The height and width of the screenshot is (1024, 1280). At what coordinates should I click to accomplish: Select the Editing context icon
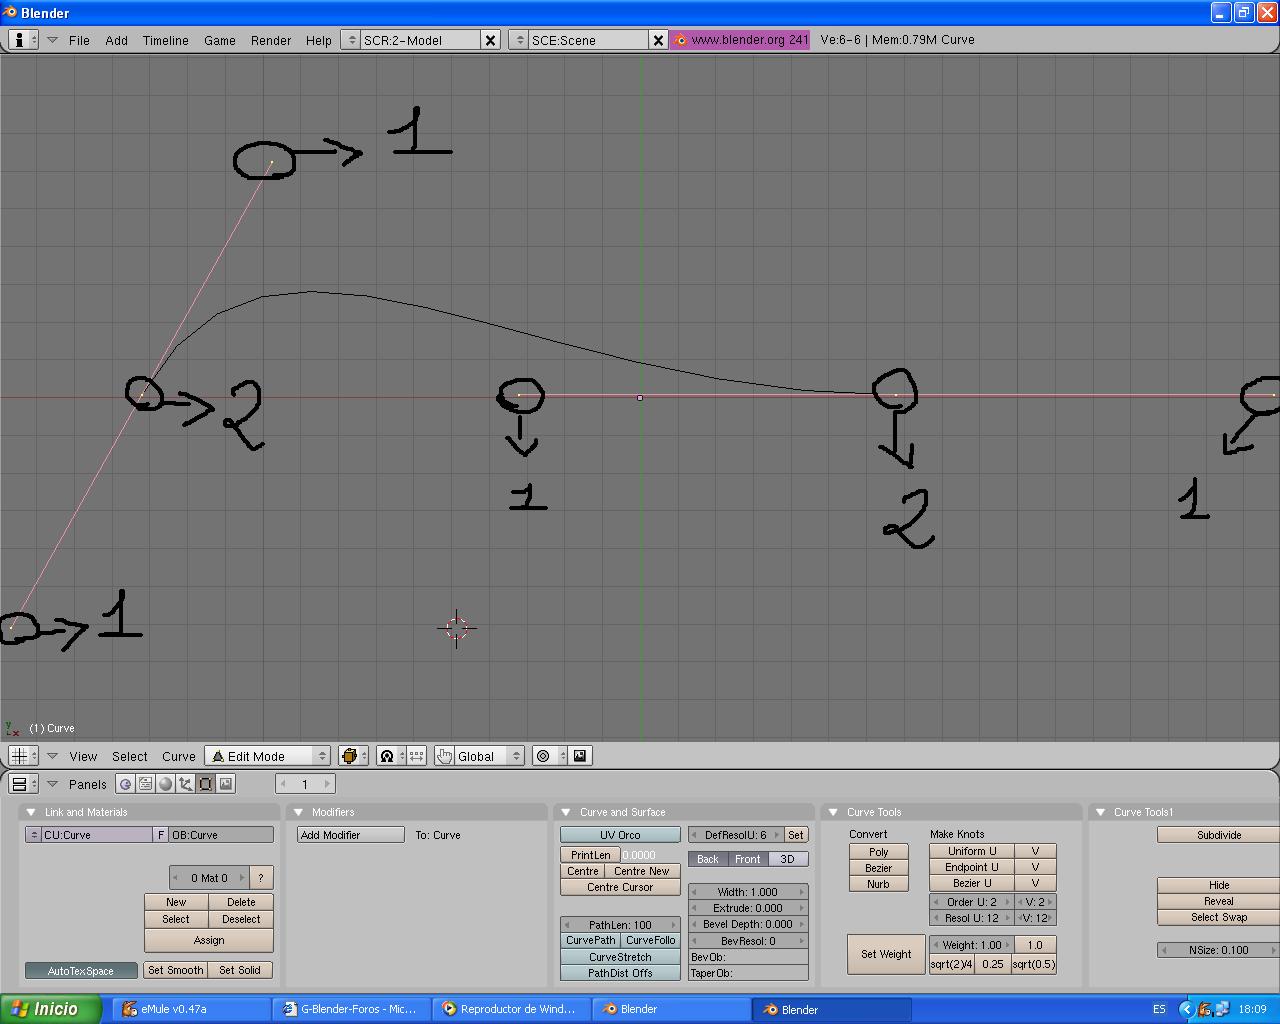pyautogui.click(x=205, y=784)
